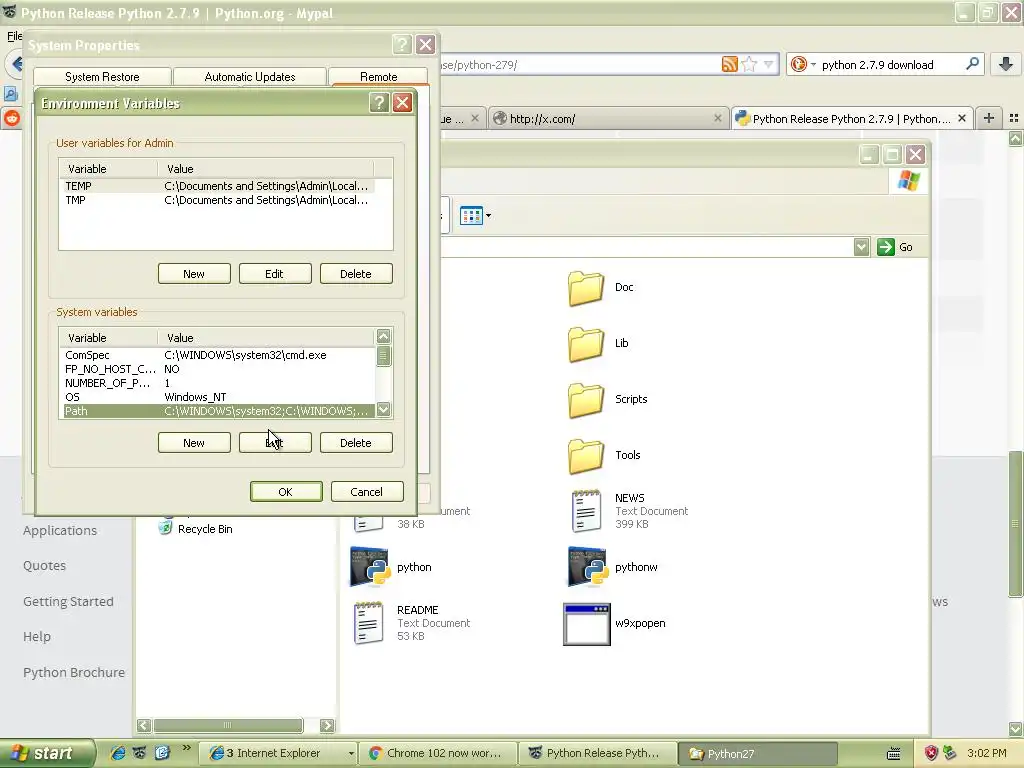Click Edit under User variables for Admin
This screenshot has width=1024, height=768.
tap(275, 274)
